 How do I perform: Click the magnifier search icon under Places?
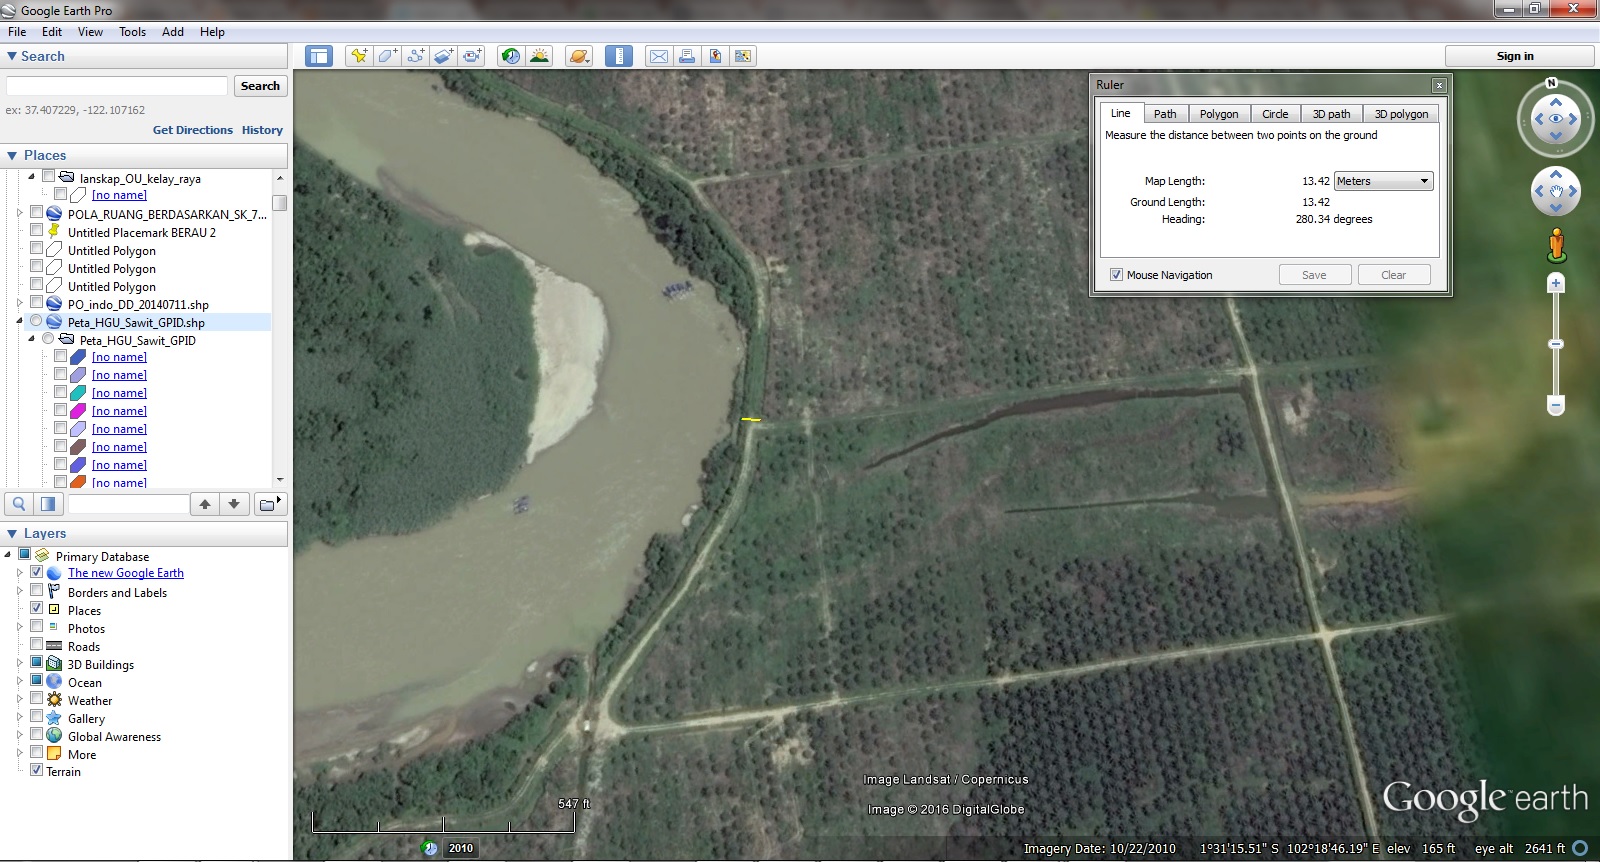19,504
